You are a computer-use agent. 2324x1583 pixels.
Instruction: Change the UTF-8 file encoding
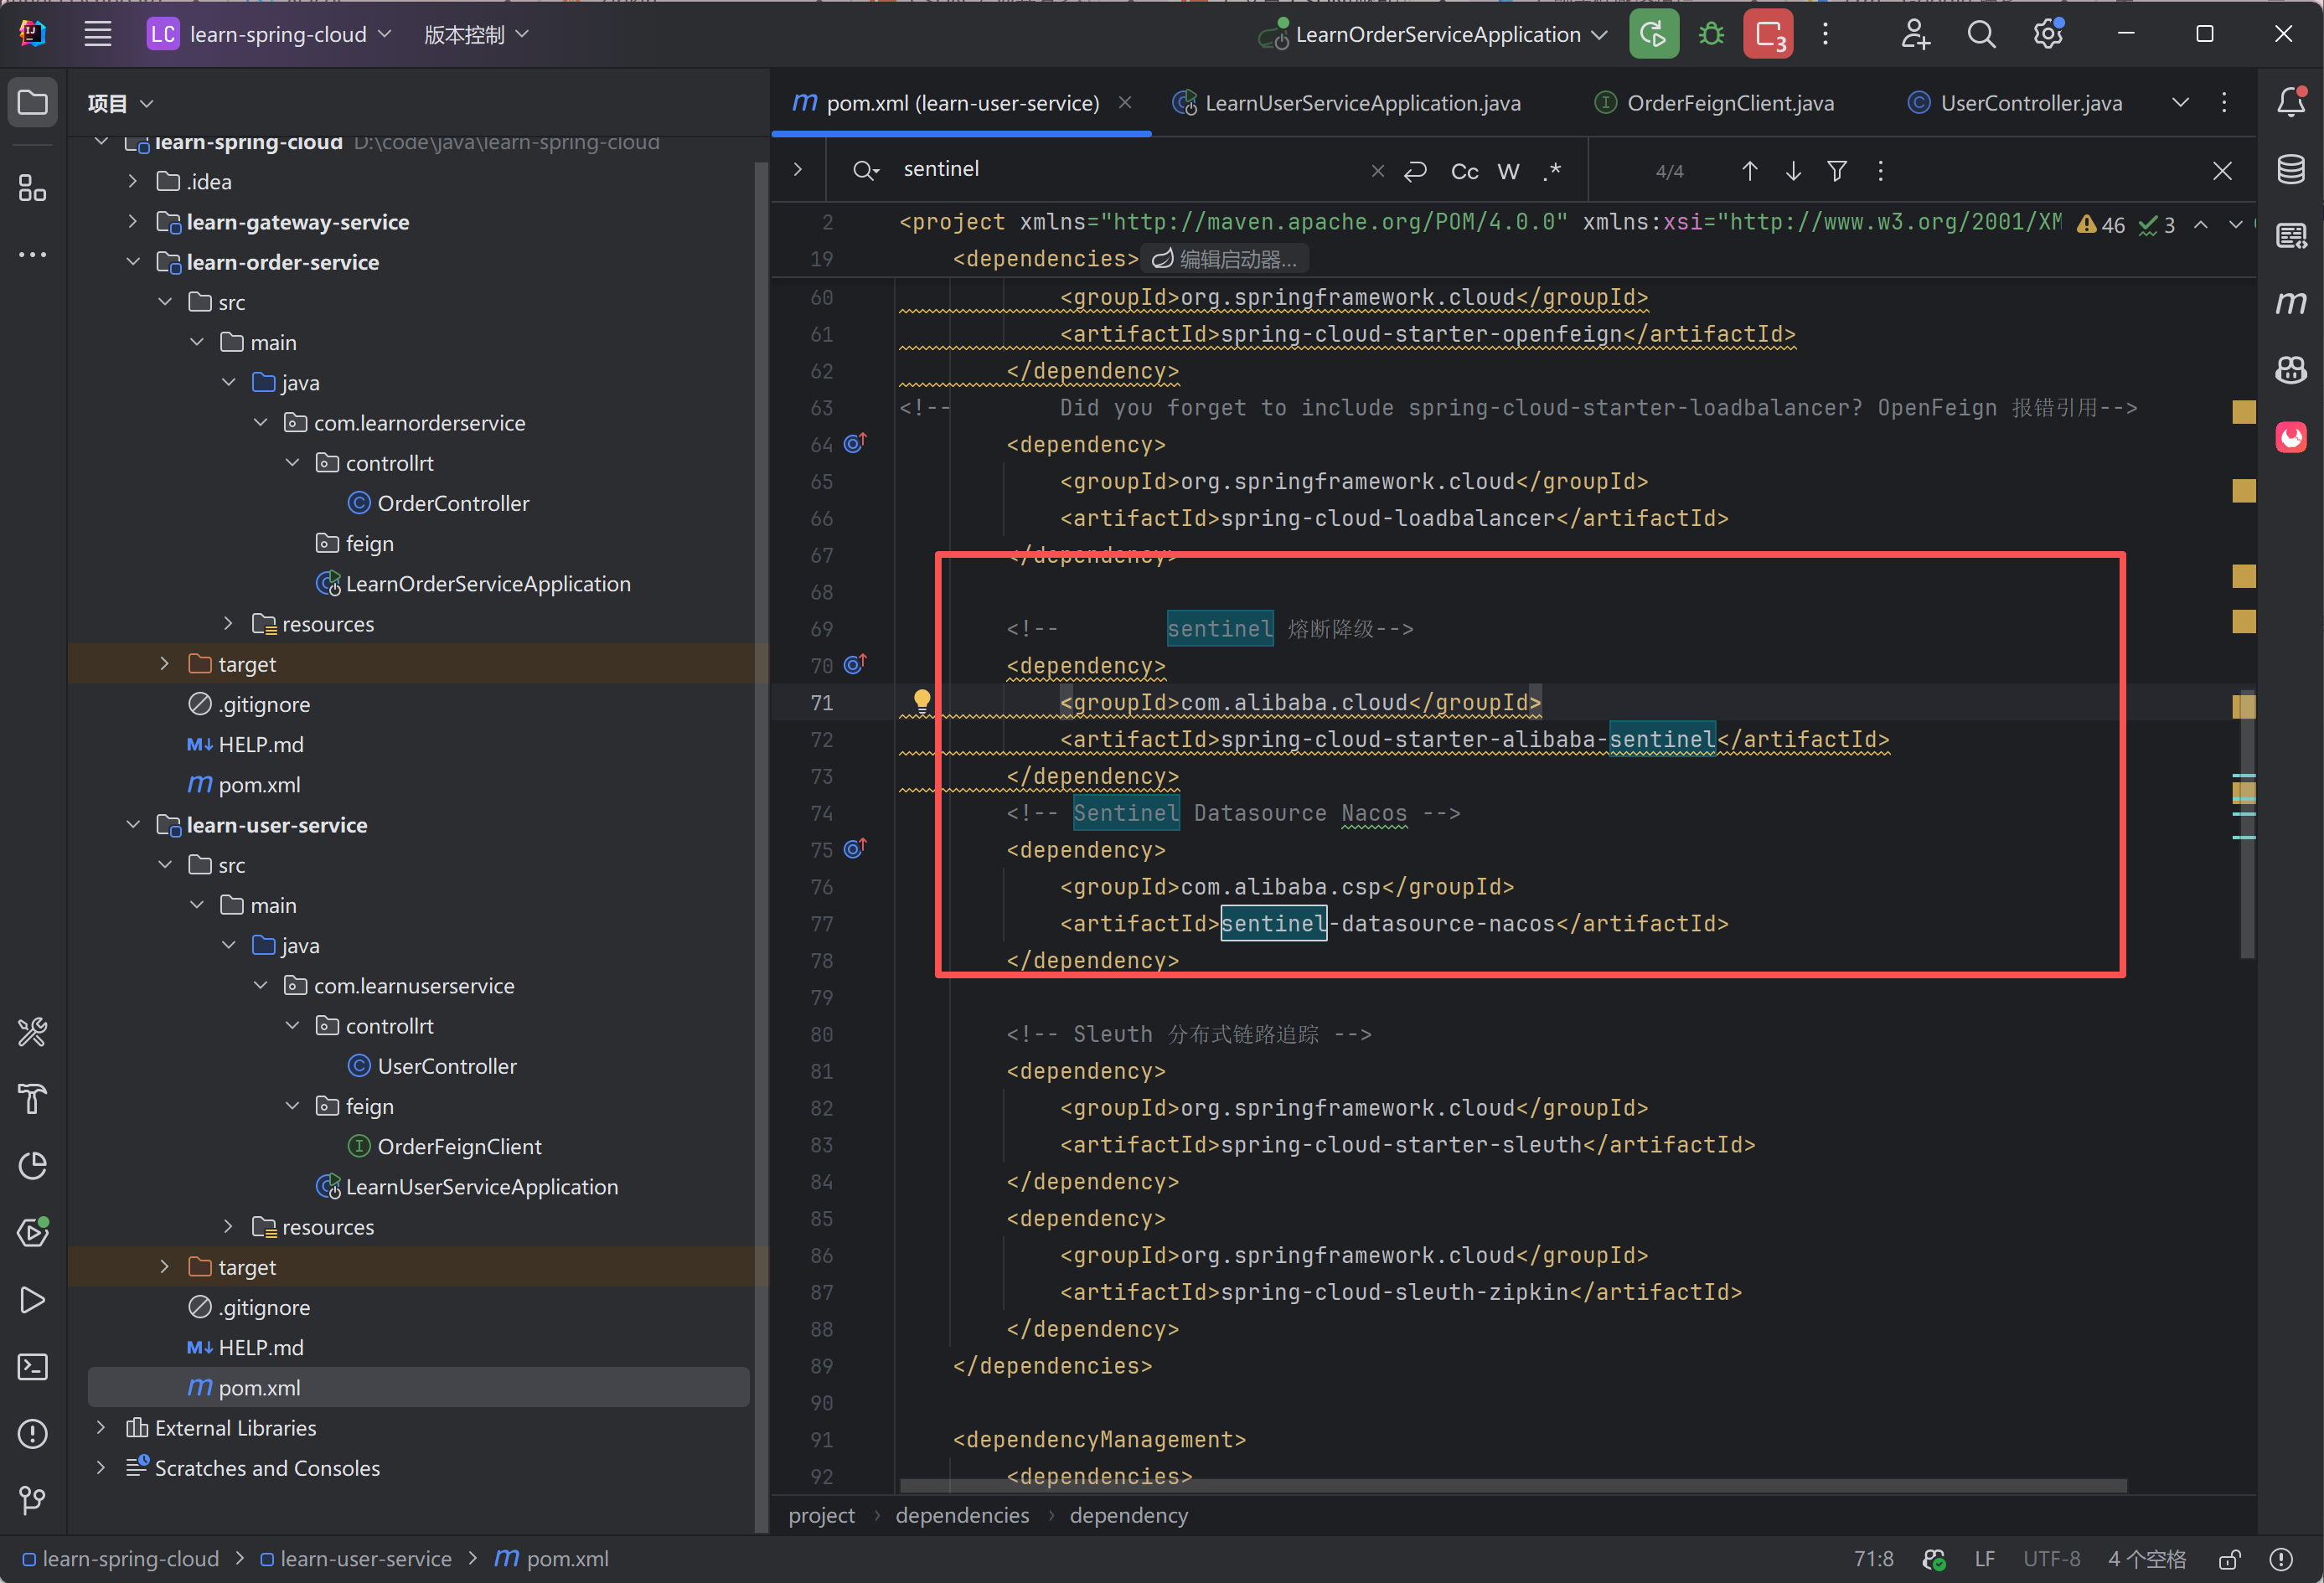tap(2051, 1559)
